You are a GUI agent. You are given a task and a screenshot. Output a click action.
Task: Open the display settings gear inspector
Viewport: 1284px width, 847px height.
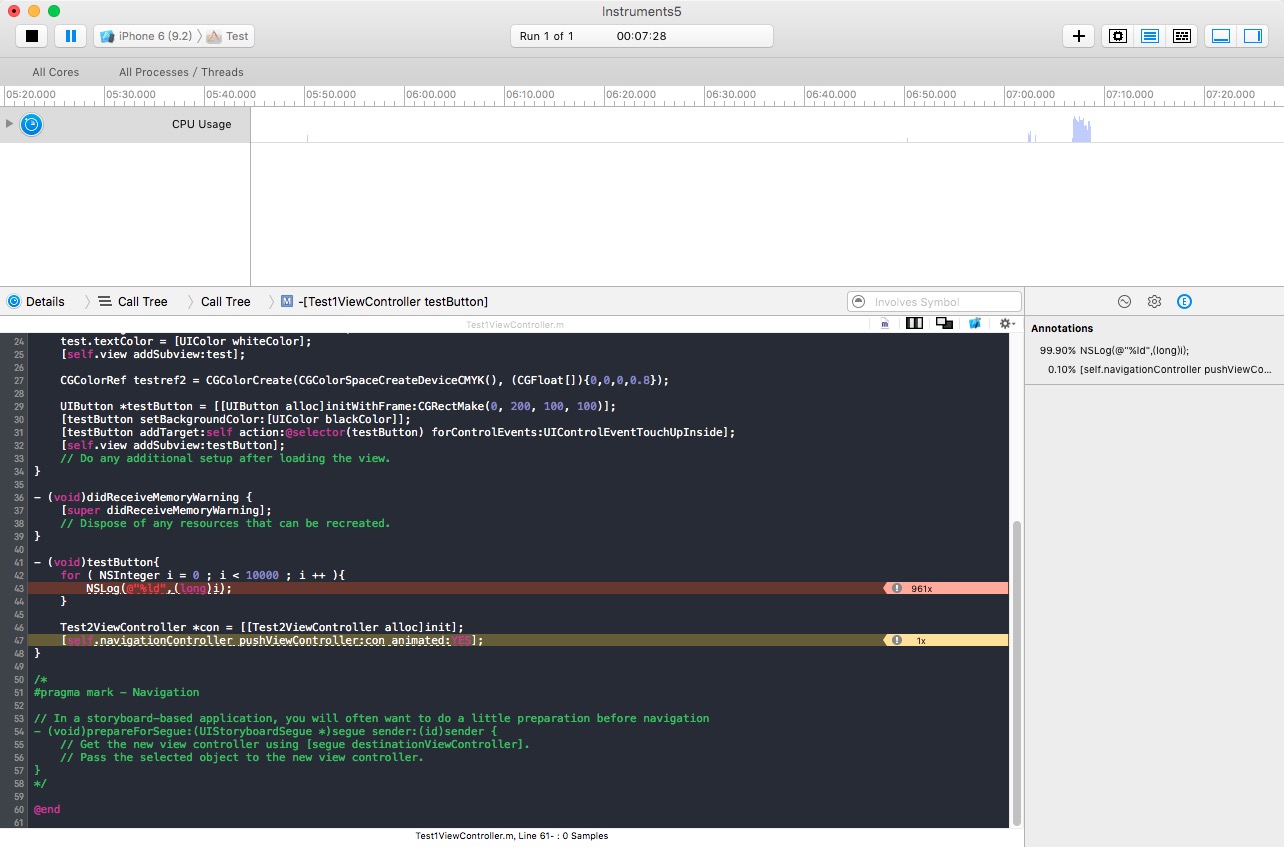pos(1154,302)
